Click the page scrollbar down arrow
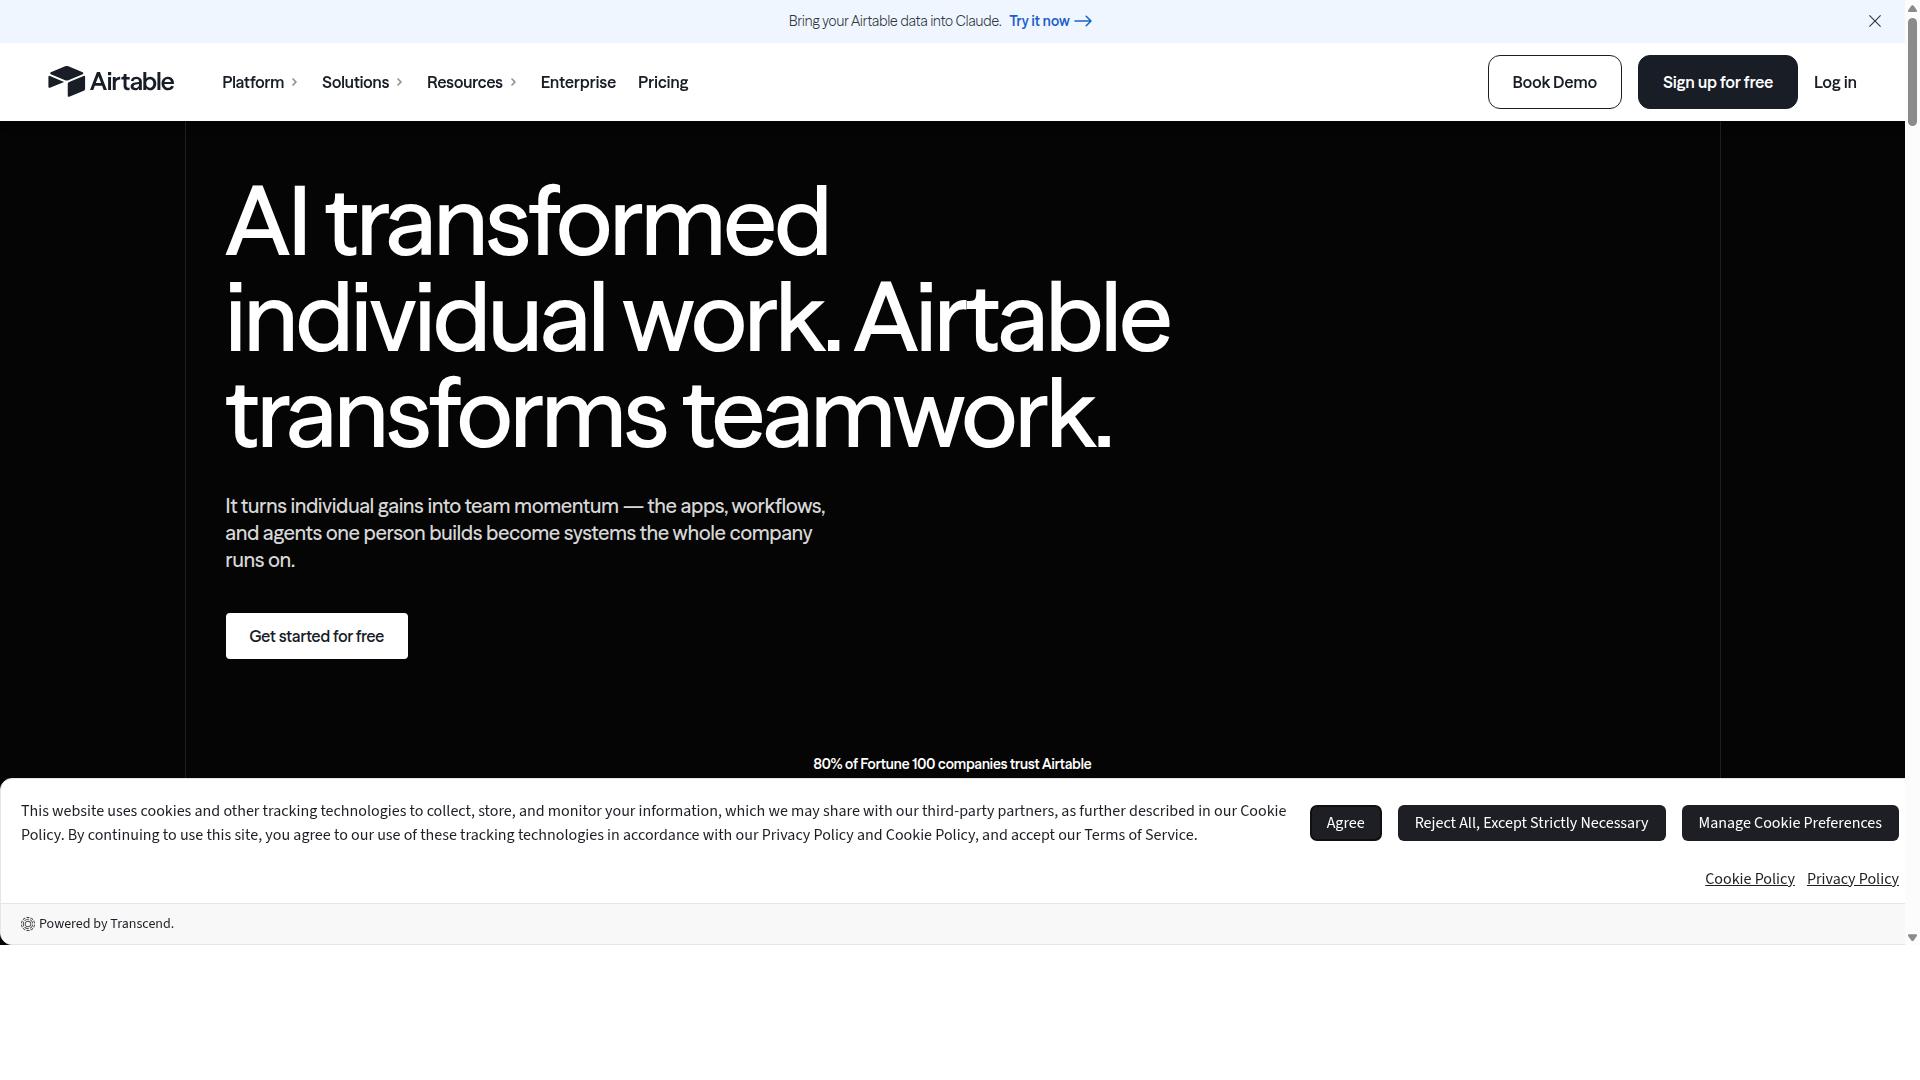1920x1080 pixels. 1912,937
